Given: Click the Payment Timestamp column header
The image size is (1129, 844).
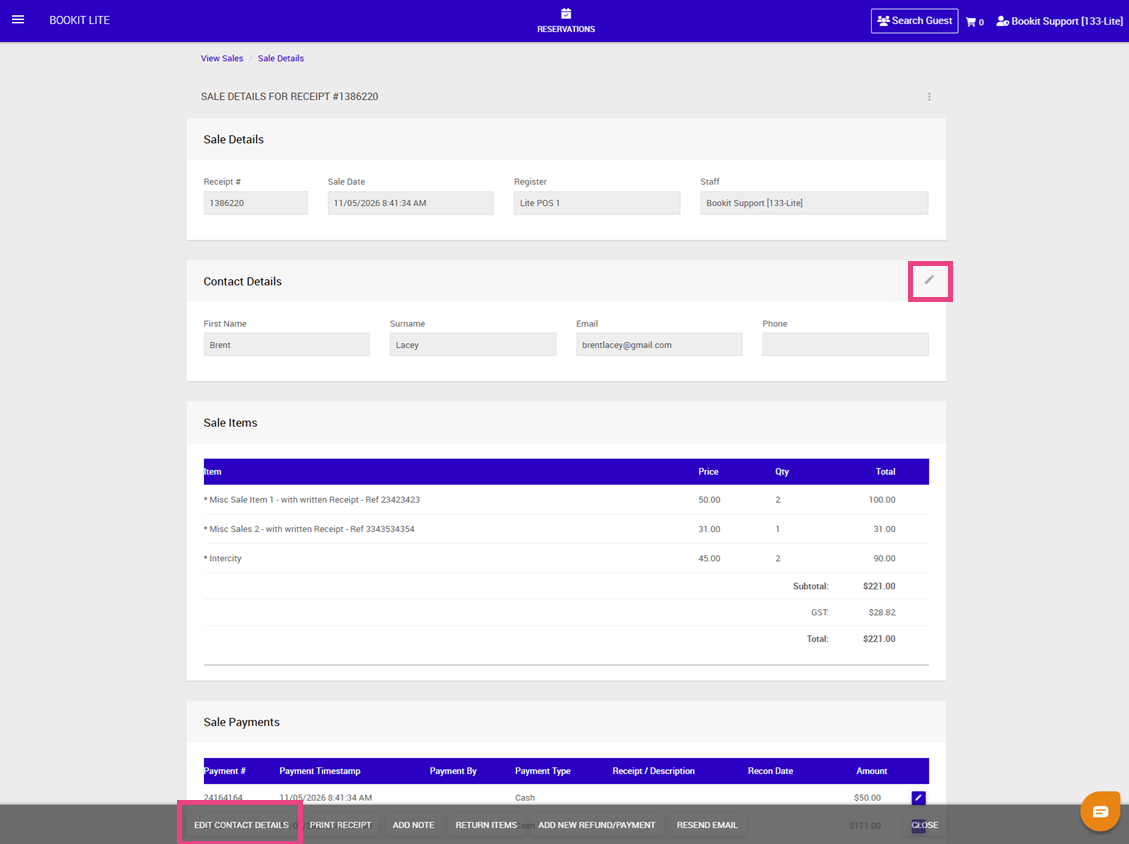Looking at the screenshot, I should (320, 771).
